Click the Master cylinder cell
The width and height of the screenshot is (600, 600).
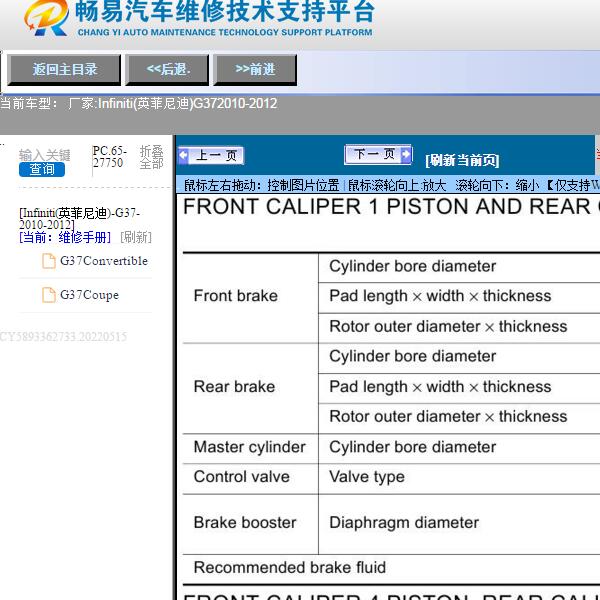pyautogui.click(x=249, y=447)
